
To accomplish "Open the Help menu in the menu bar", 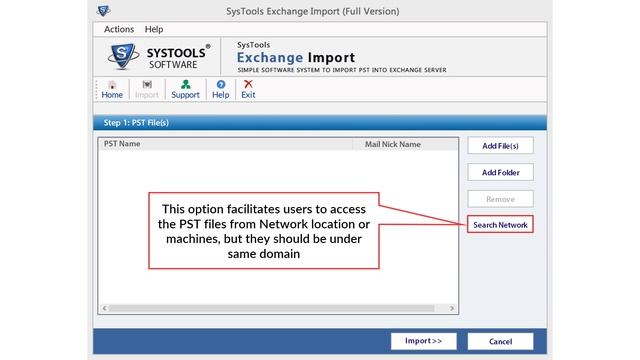I will click(x=154, y=29).
